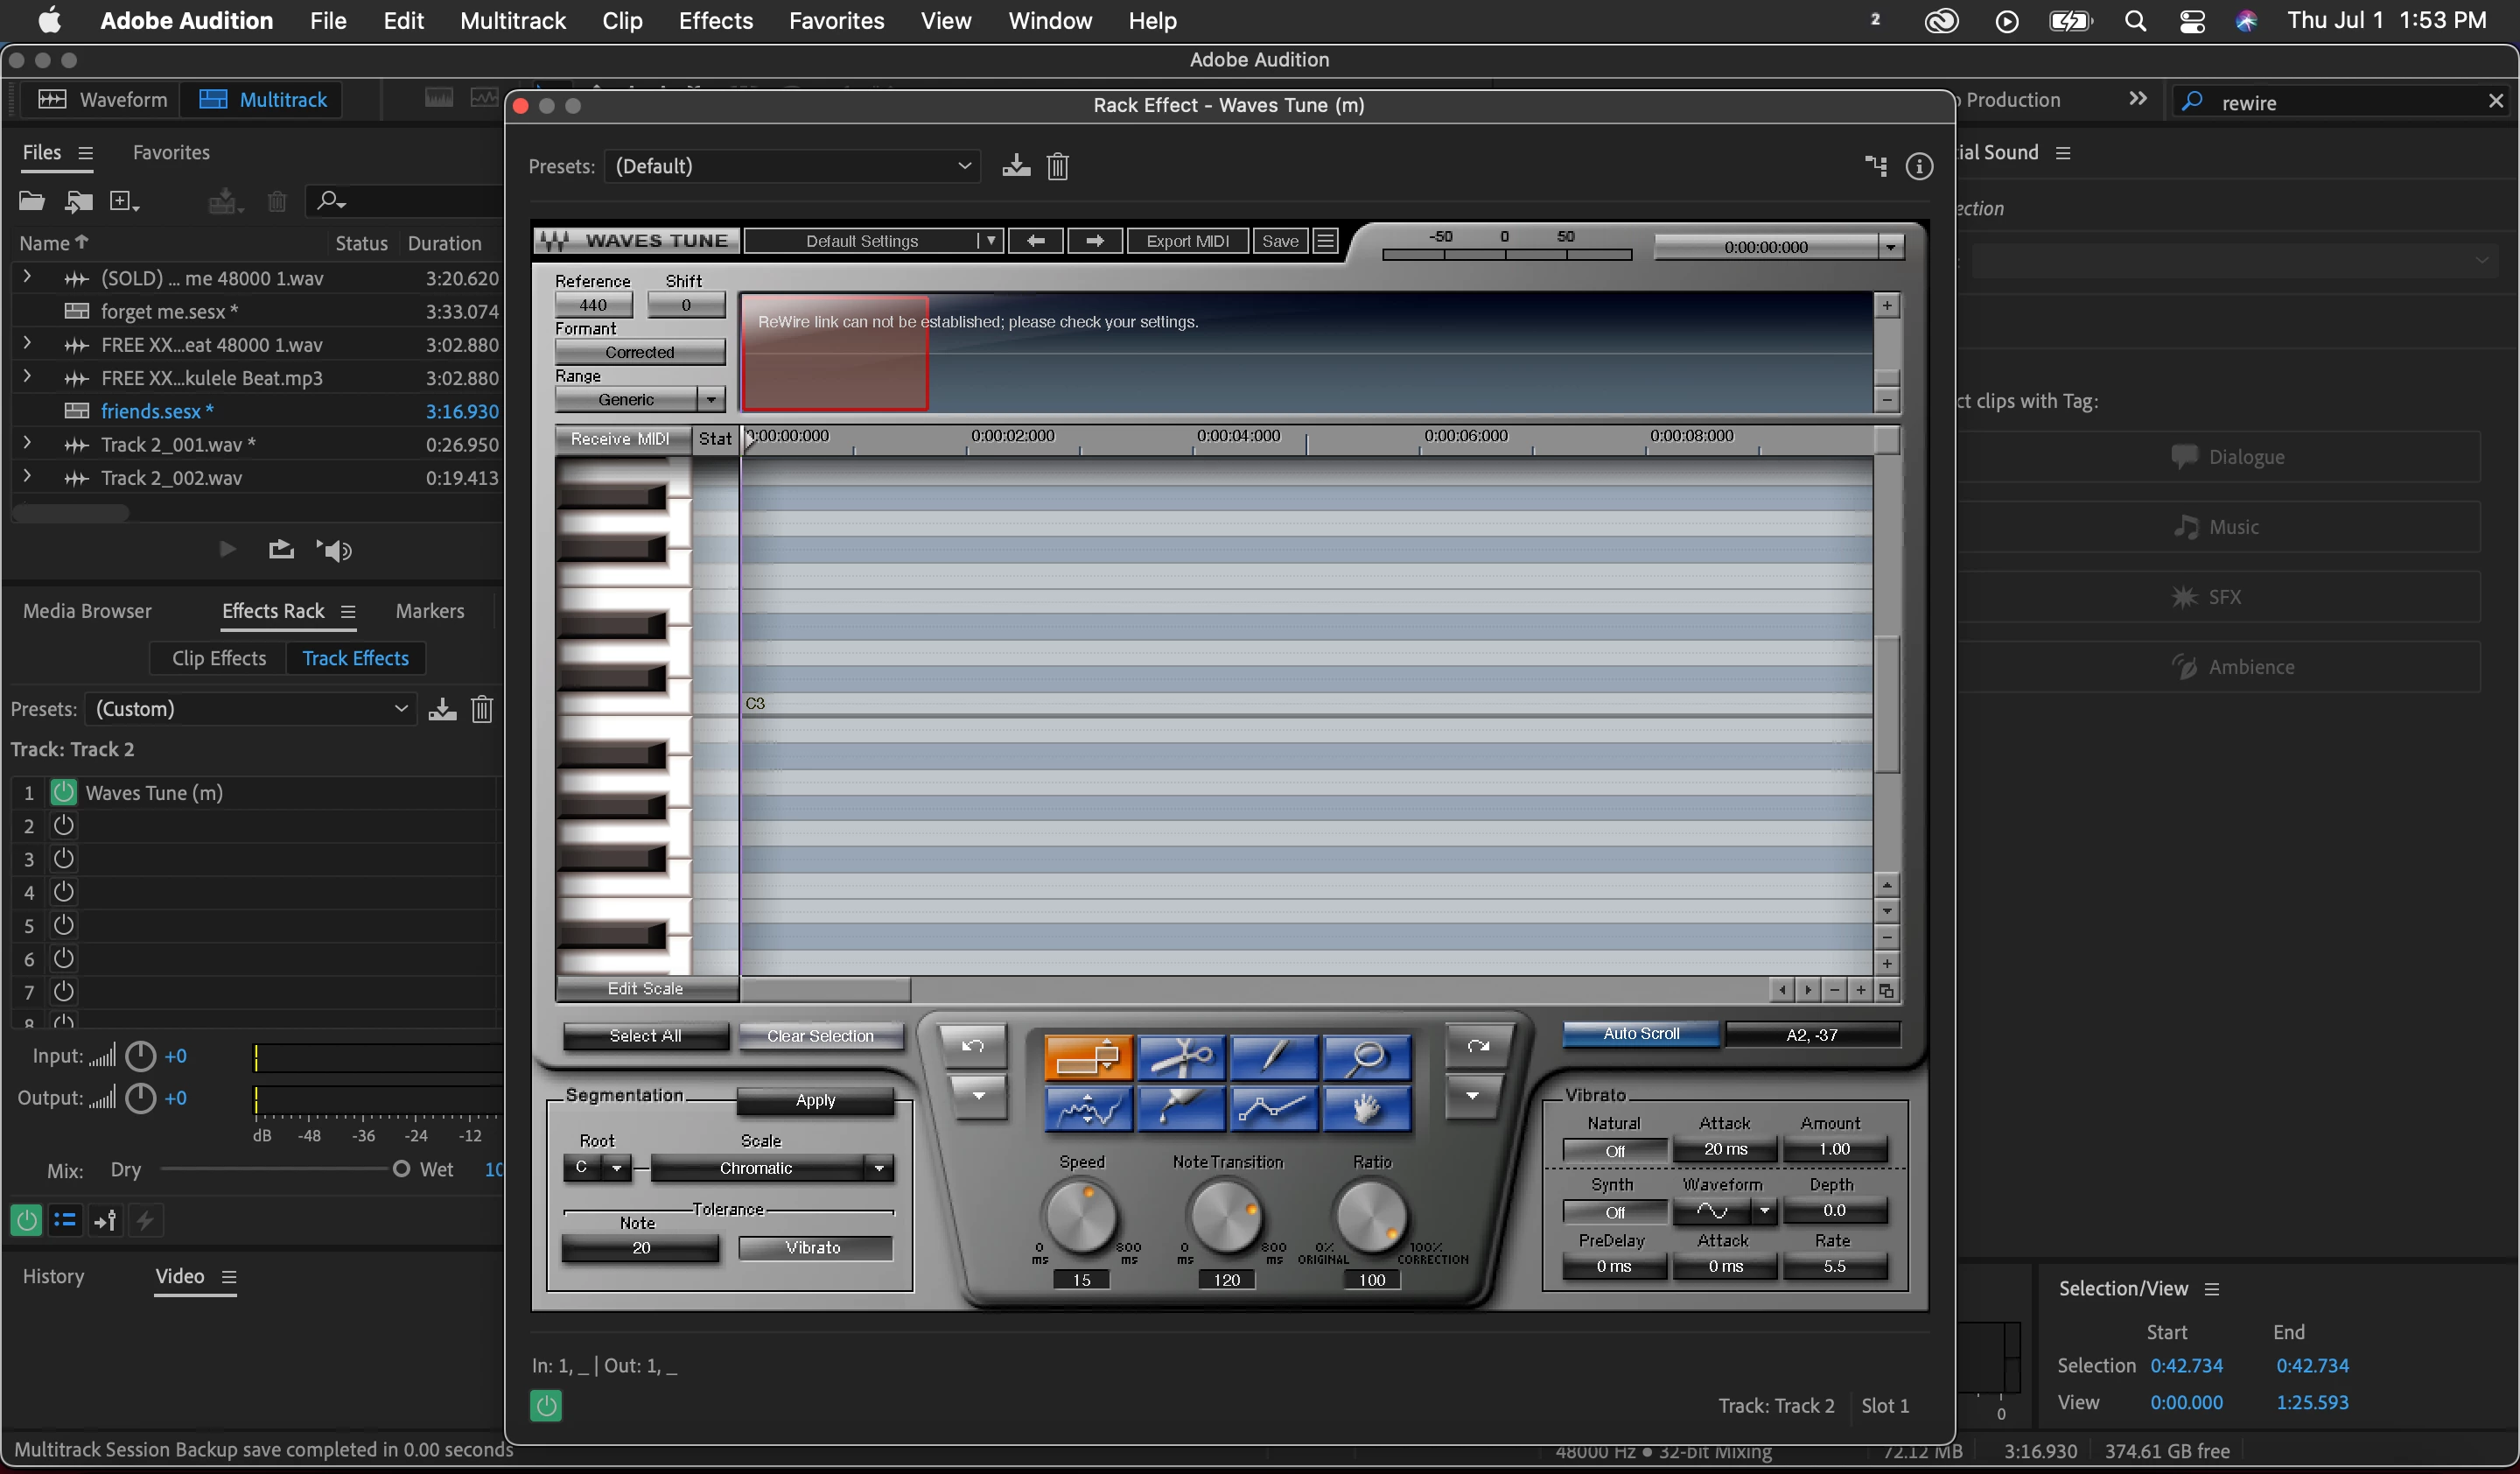Toggle power for Waves Tune rack slot
The width and height of the screenshot is (2520, 1474).
click(x=63, y=792)
